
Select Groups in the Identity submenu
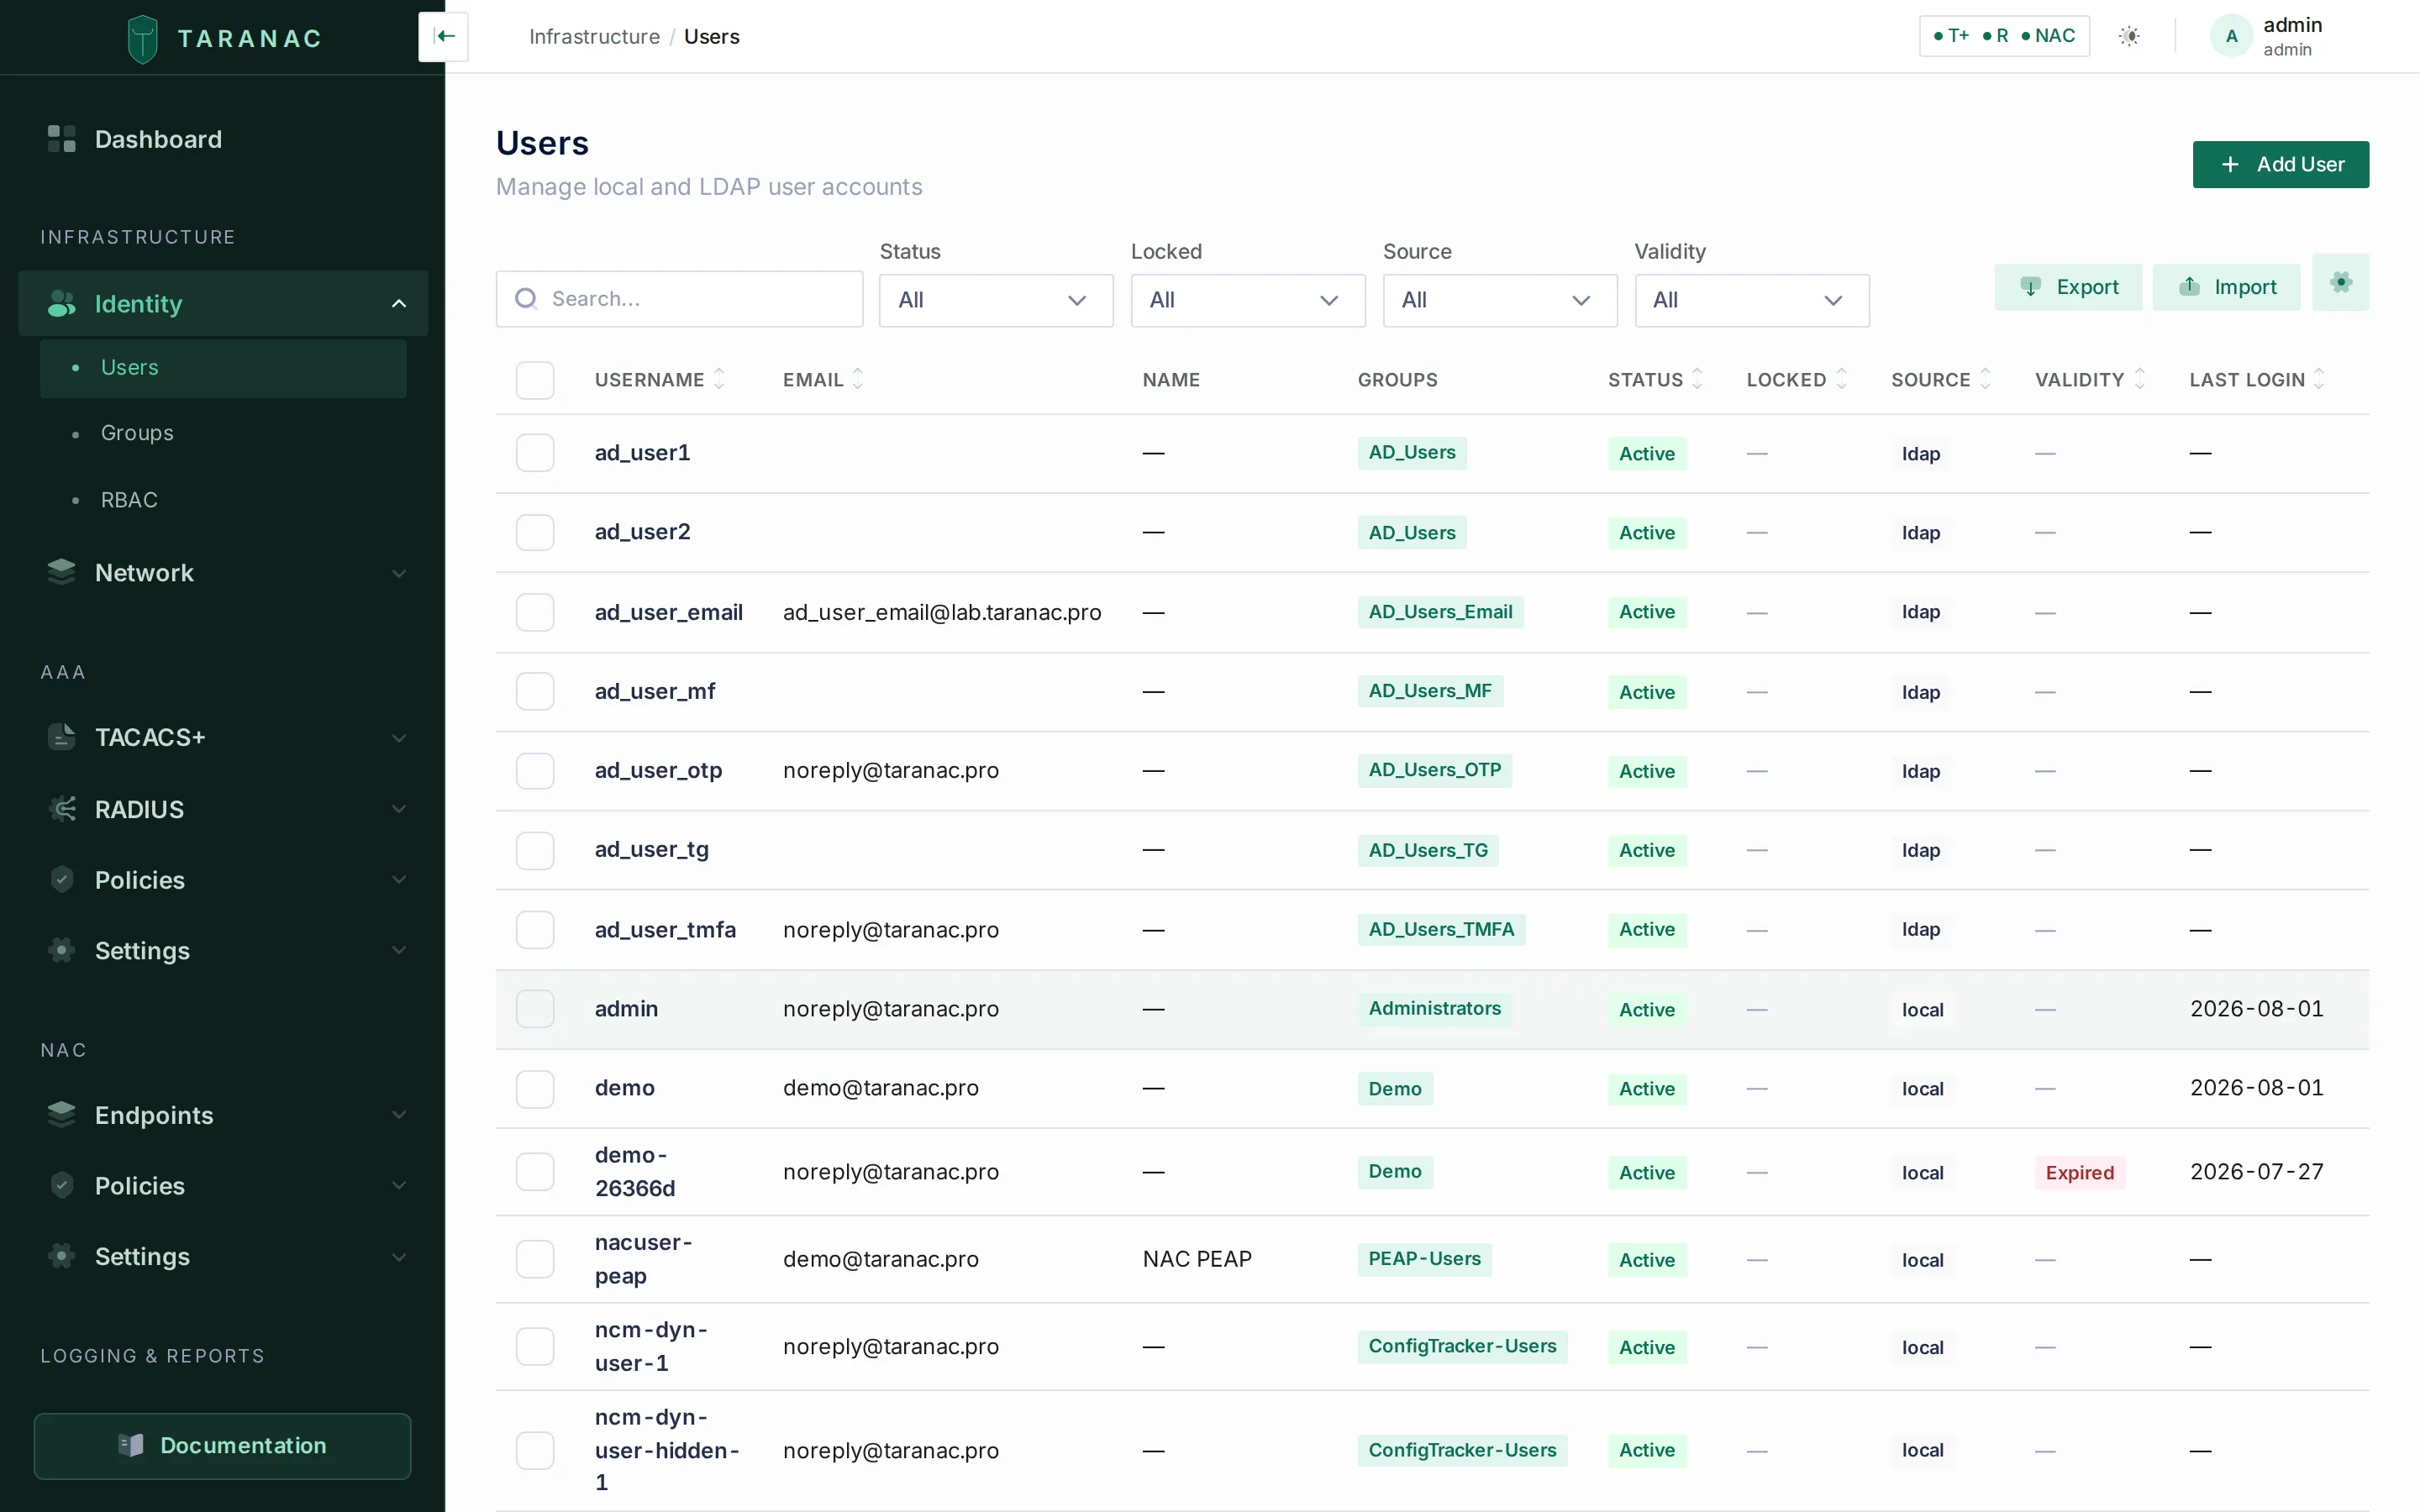point(223,433)
